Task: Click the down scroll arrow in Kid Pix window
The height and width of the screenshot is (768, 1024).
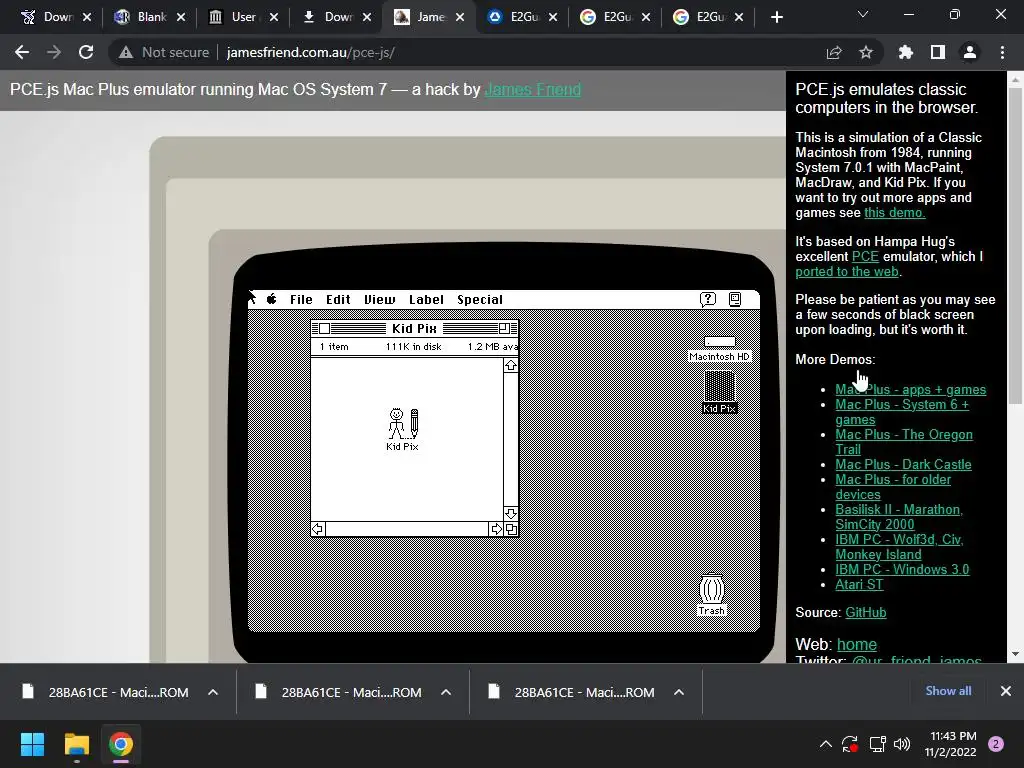Action: [511, 514]
